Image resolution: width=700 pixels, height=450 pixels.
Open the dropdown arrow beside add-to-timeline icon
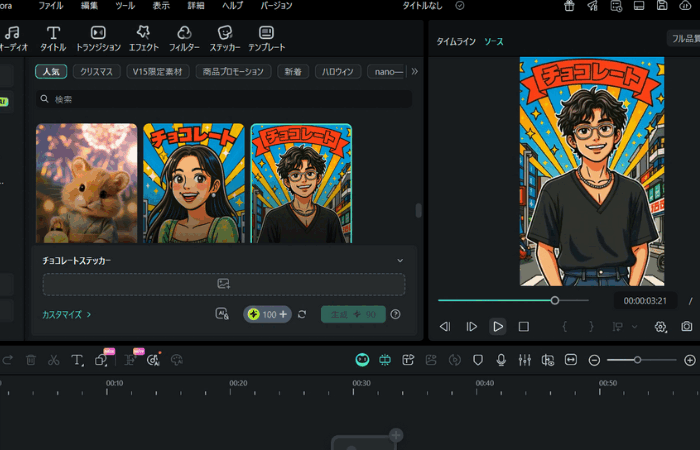634,327
